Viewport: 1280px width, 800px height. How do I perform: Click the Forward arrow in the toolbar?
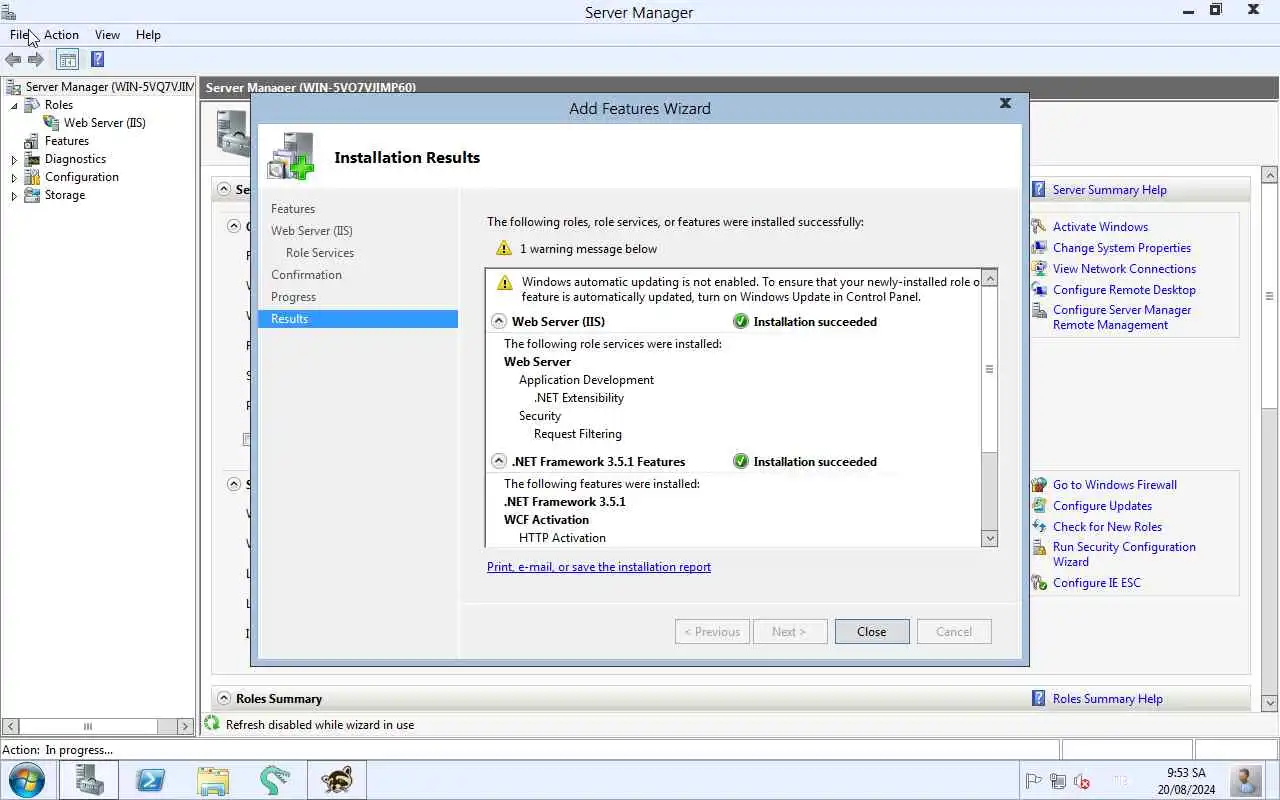click(x=36, y=60)
